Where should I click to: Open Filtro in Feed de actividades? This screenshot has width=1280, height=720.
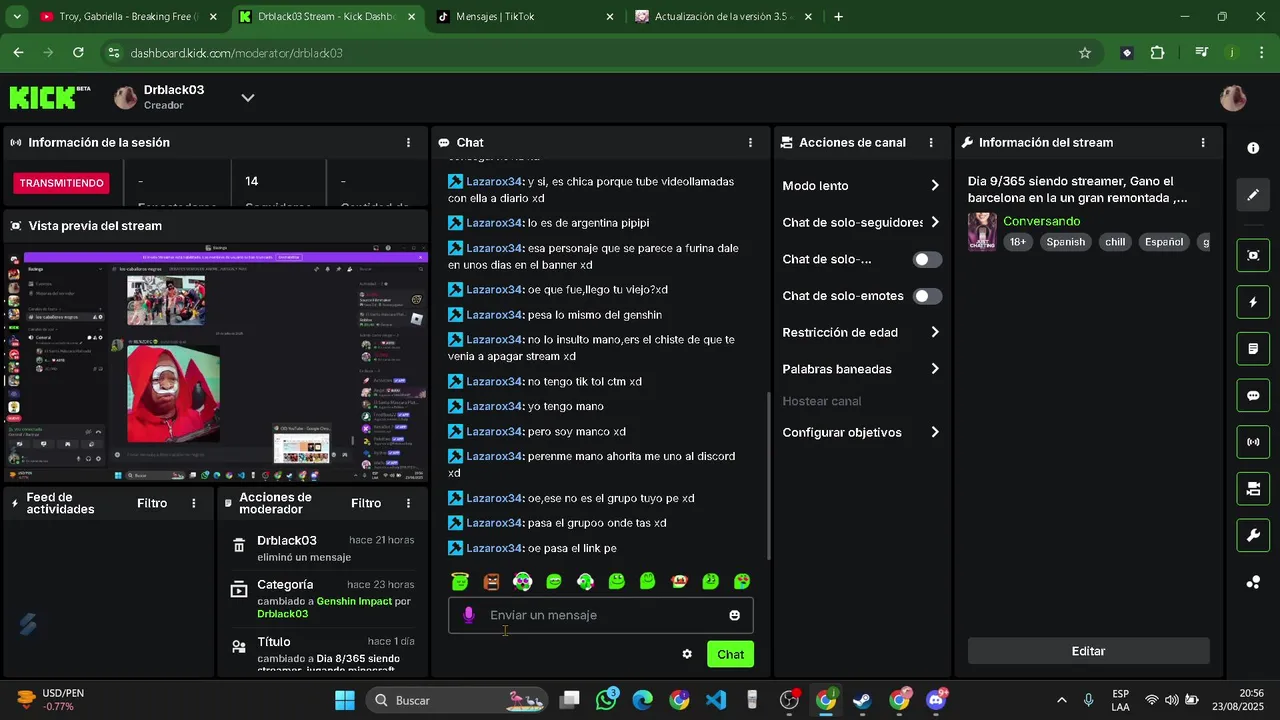click(x=152, y=503)
